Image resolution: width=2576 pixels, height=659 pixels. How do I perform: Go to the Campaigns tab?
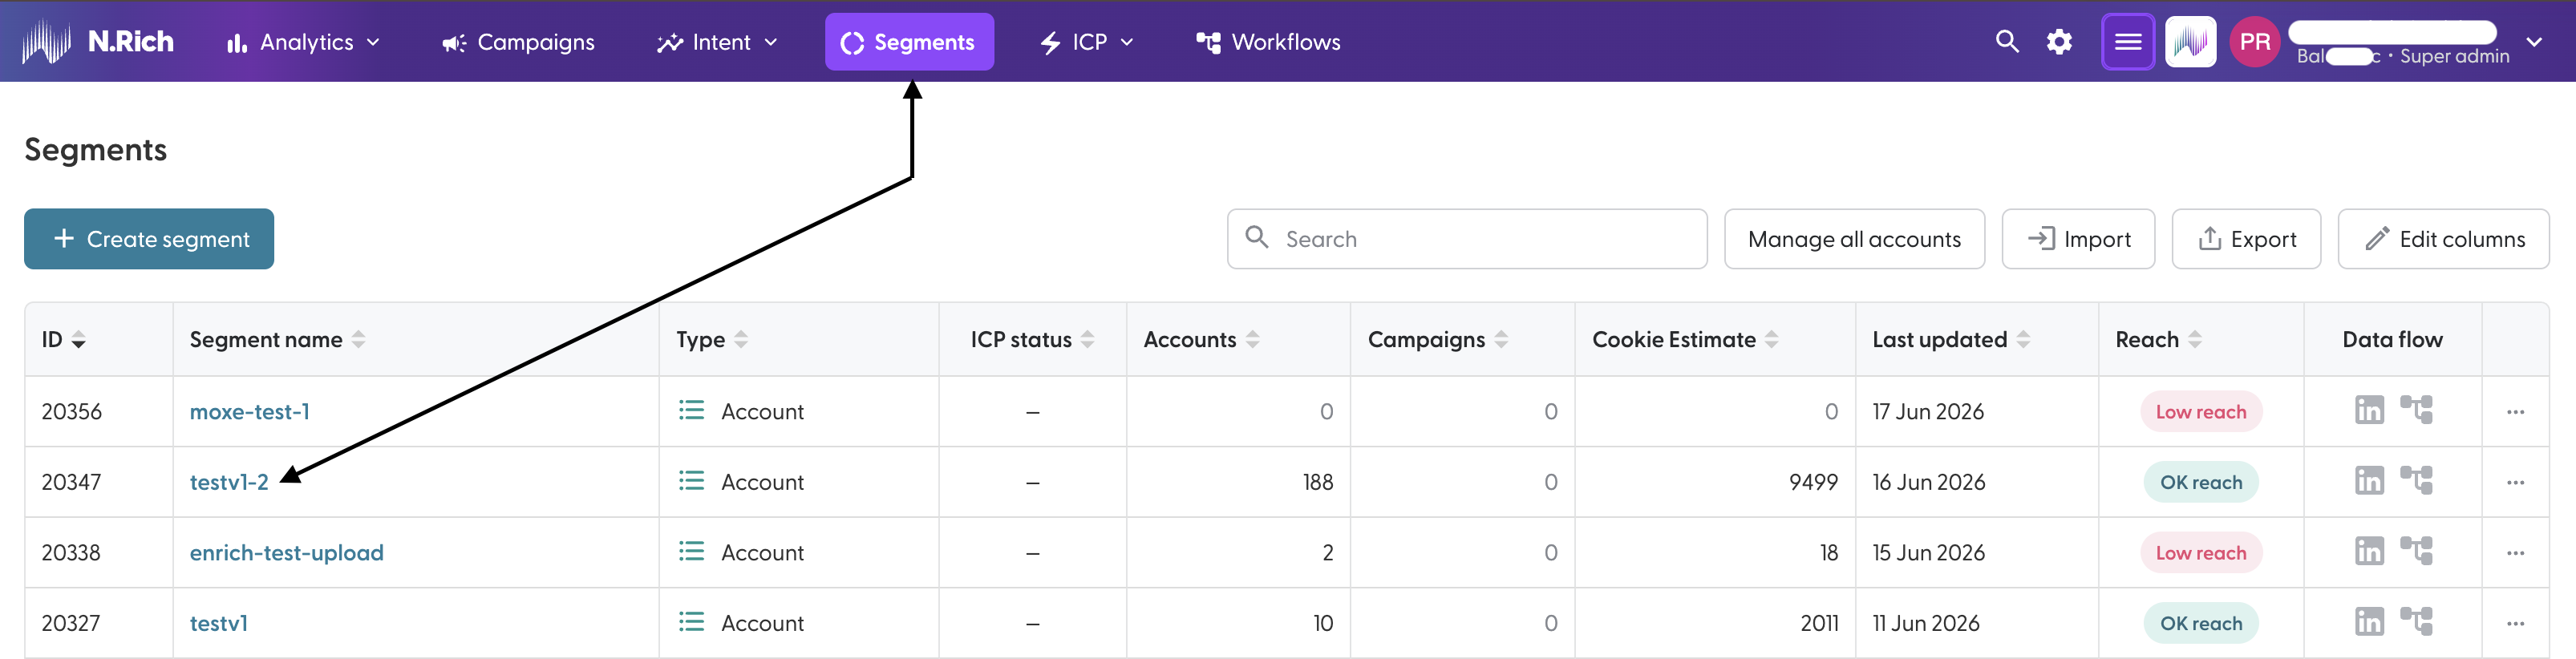[518, 42]
